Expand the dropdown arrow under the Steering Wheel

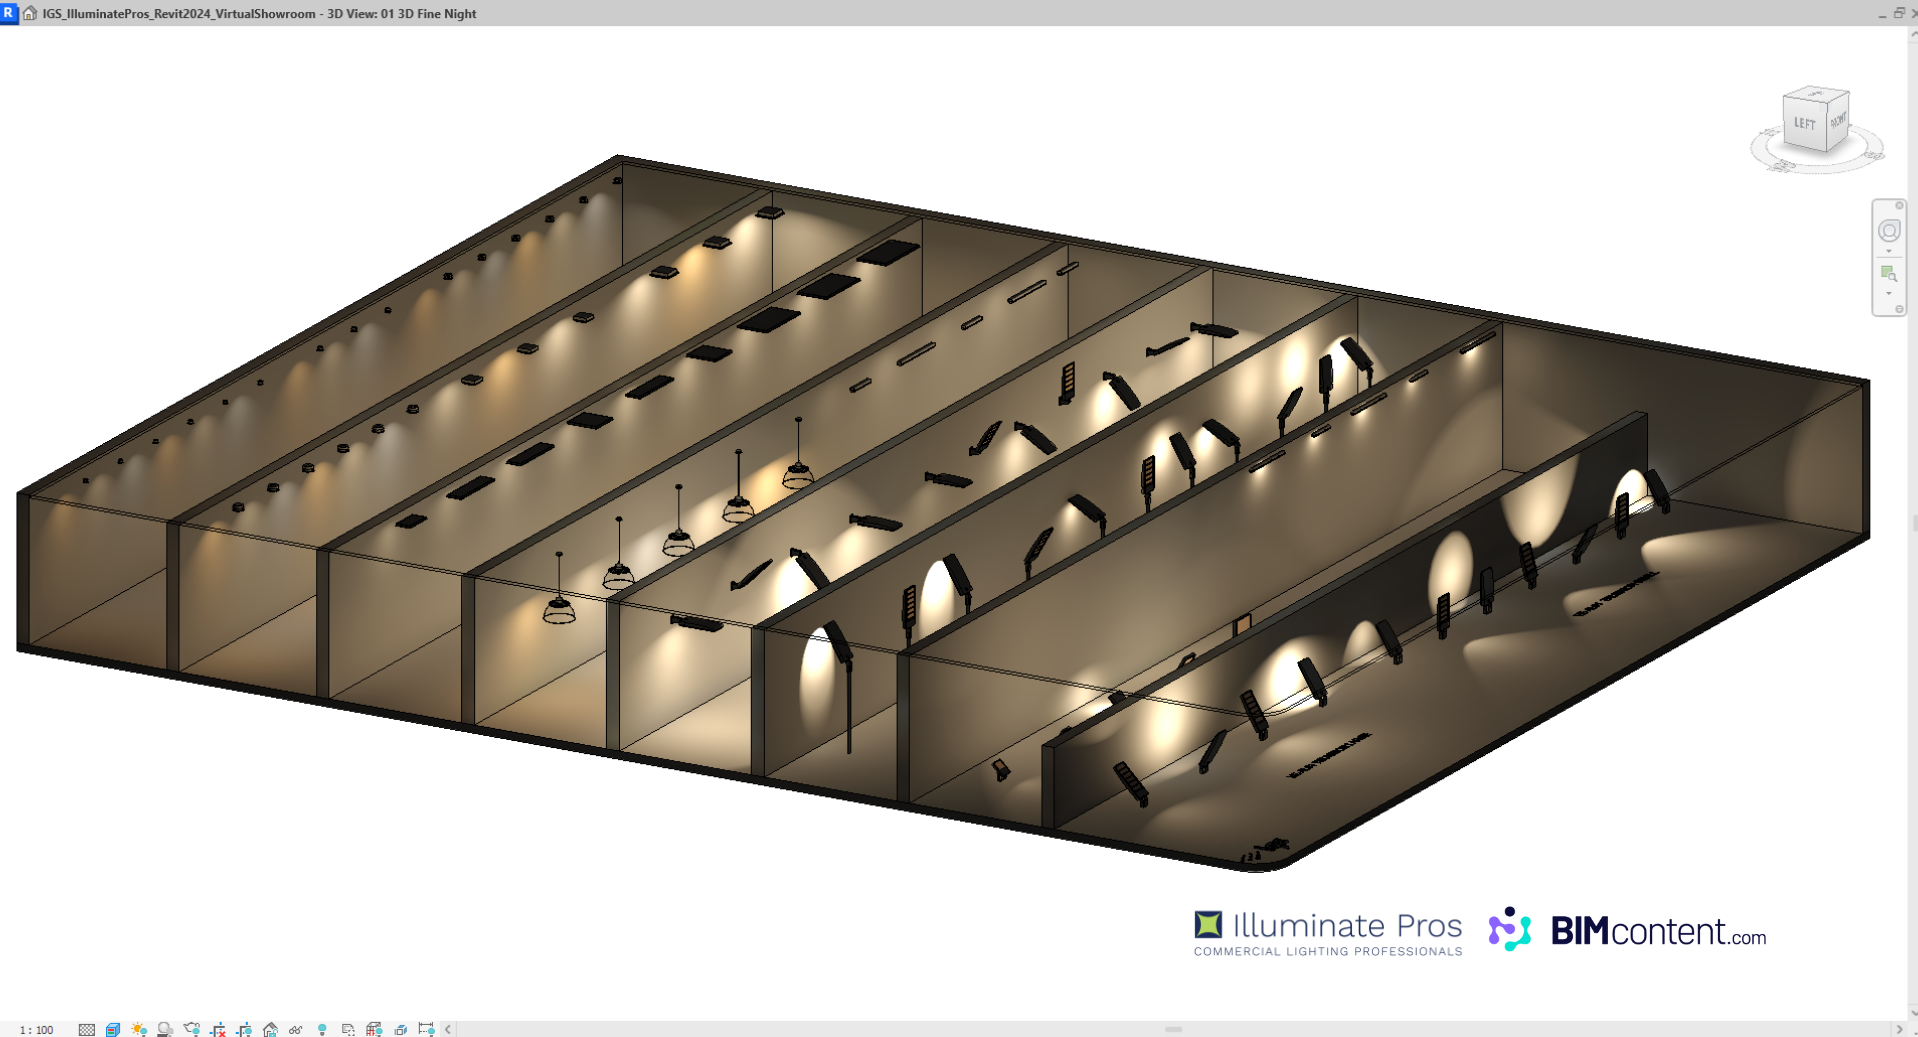point(1888,252)
